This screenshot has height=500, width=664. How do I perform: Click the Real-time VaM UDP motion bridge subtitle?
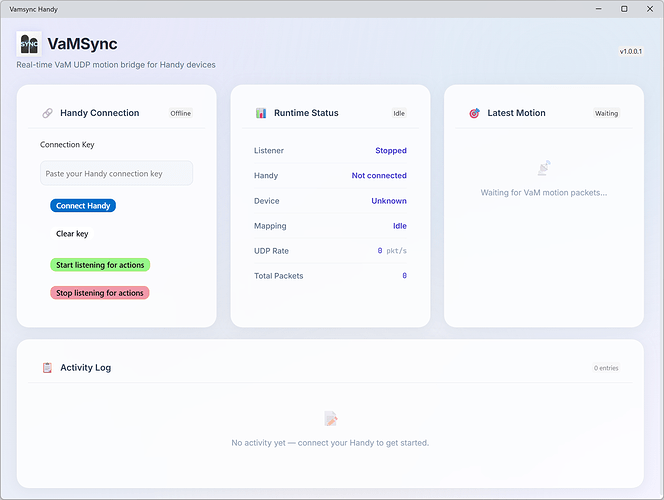[116, 65]
